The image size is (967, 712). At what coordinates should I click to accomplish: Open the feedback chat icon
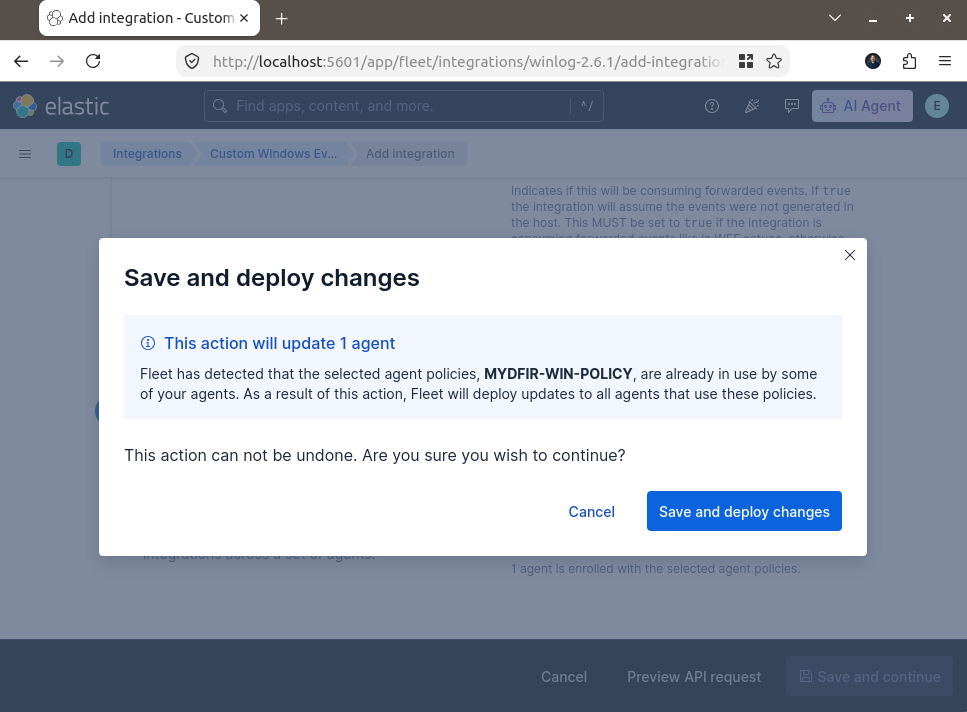click(x=792, y=106)
